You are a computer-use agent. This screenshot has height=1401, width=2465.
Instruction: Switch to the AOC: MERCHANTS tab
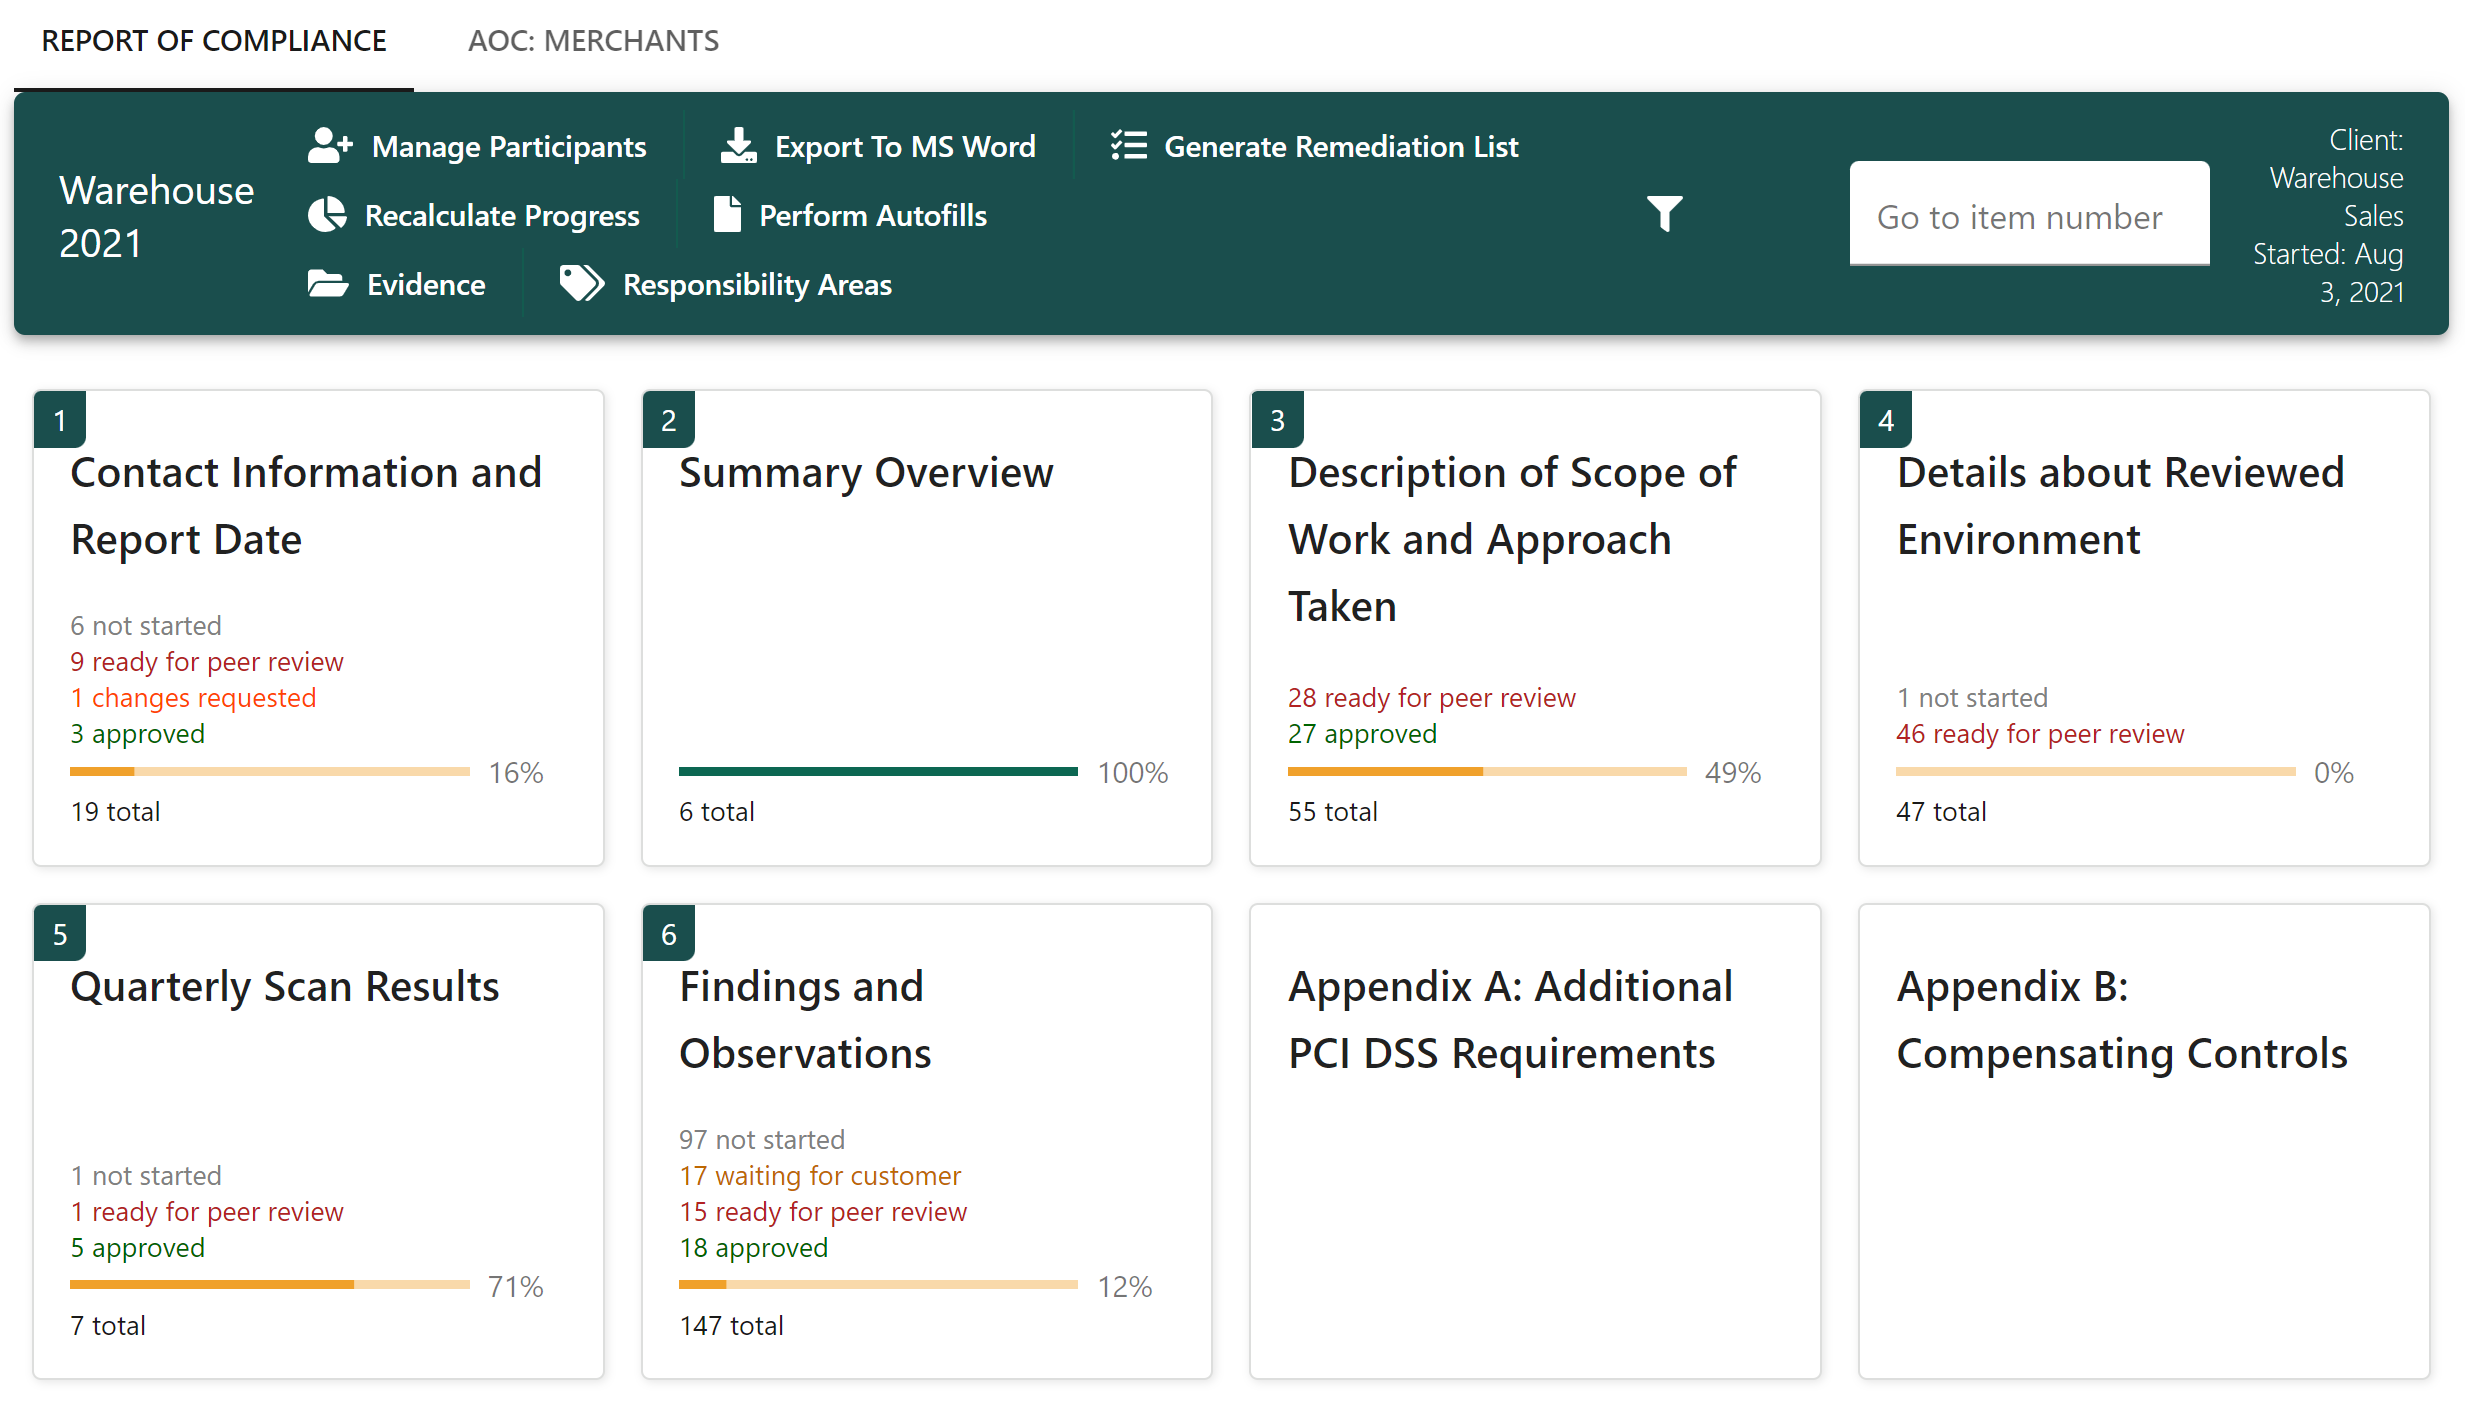592,41
